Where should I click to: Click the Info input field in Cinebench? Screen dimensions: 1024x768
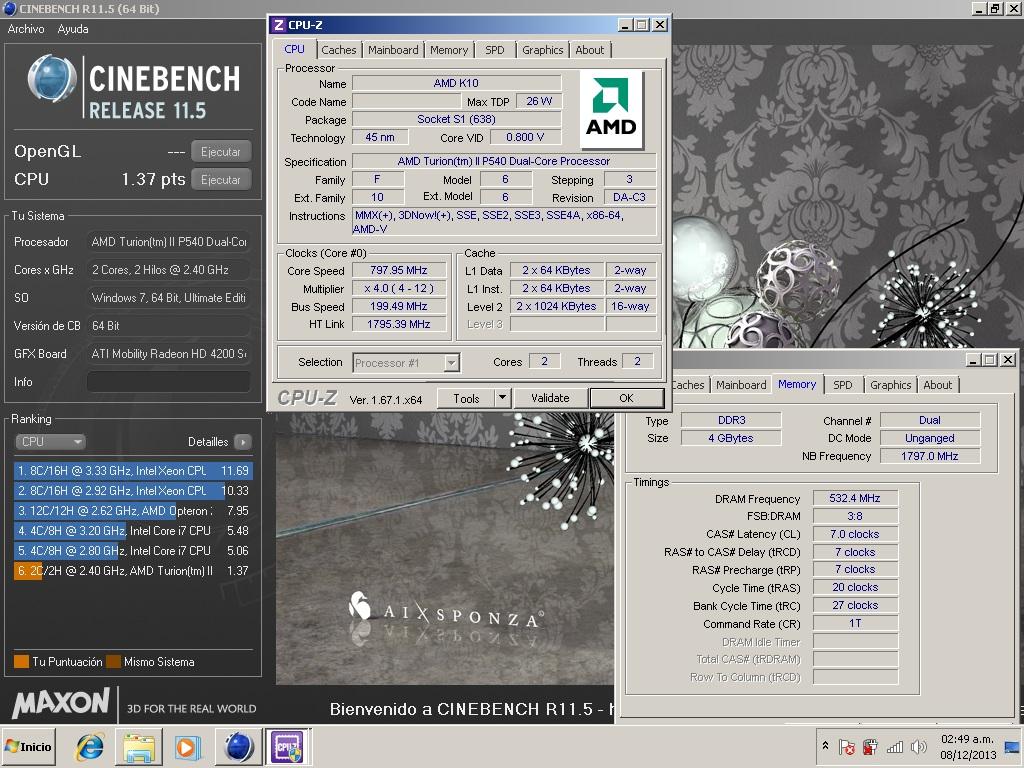pos(168,382)
